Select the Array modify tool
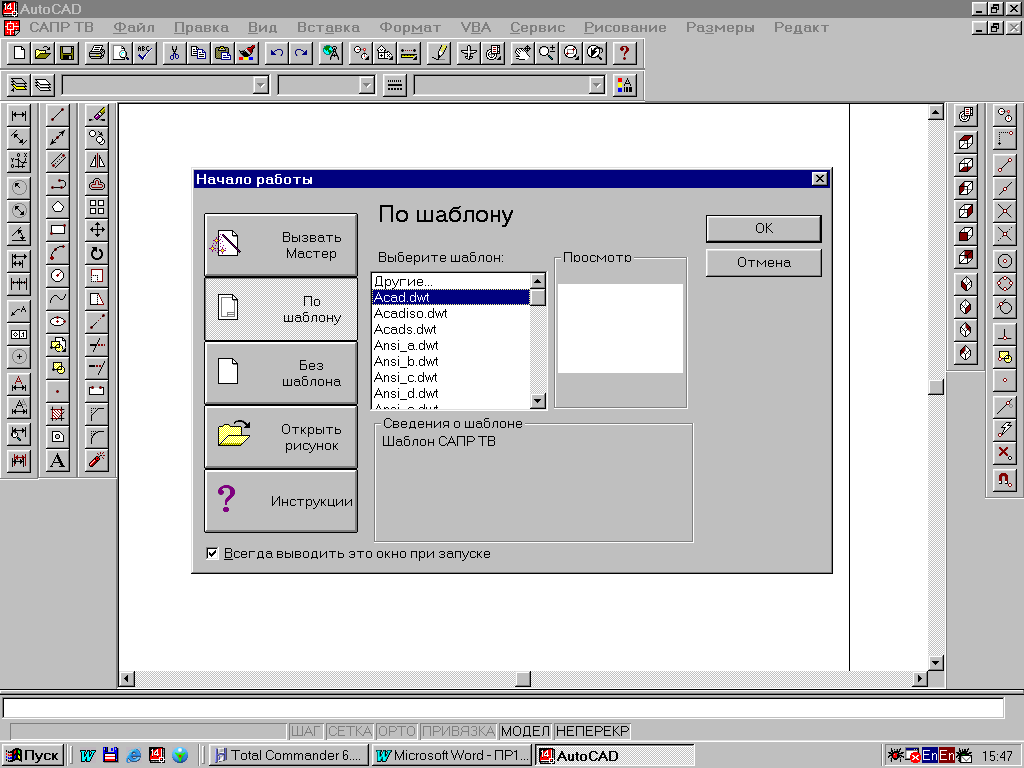Image resolution: width=1024 pixels, height=768 pixels. point(97,207)
